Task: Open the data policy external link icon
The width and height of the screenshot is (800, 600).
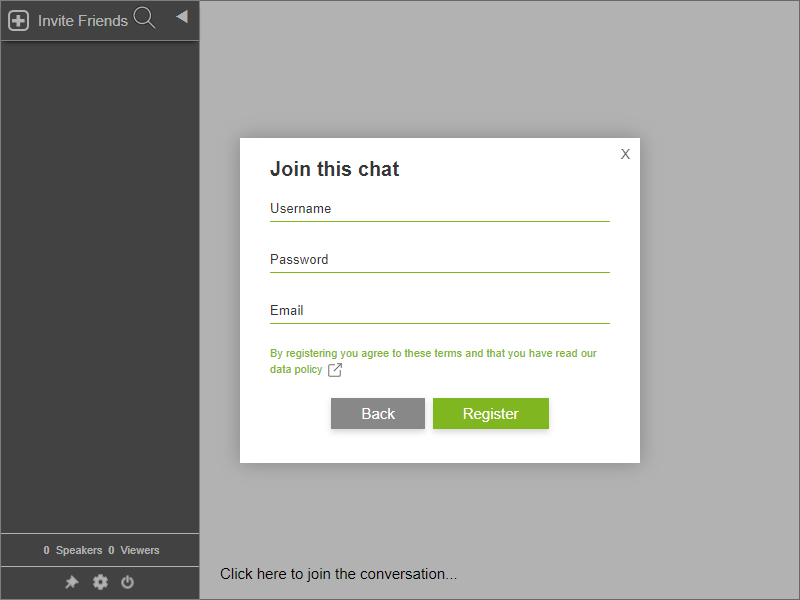Action: [x=334, y=369]
